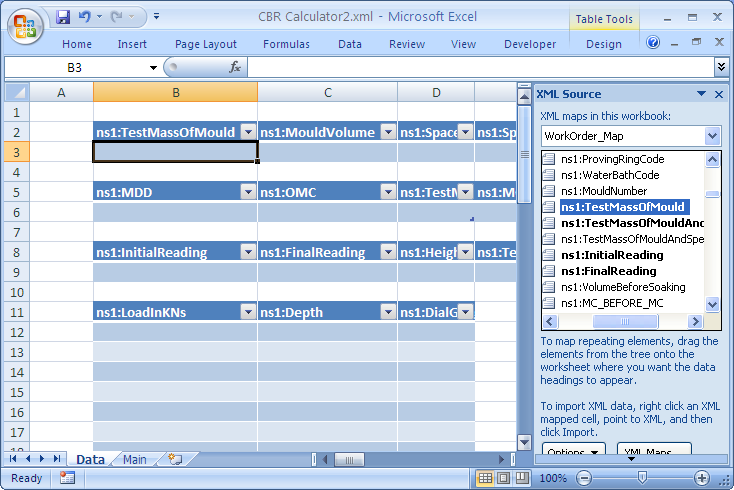The width and height of the screenshot is (734, 490).
Task: Click the Options button in XML pane
Action: (x=574, y=451)
